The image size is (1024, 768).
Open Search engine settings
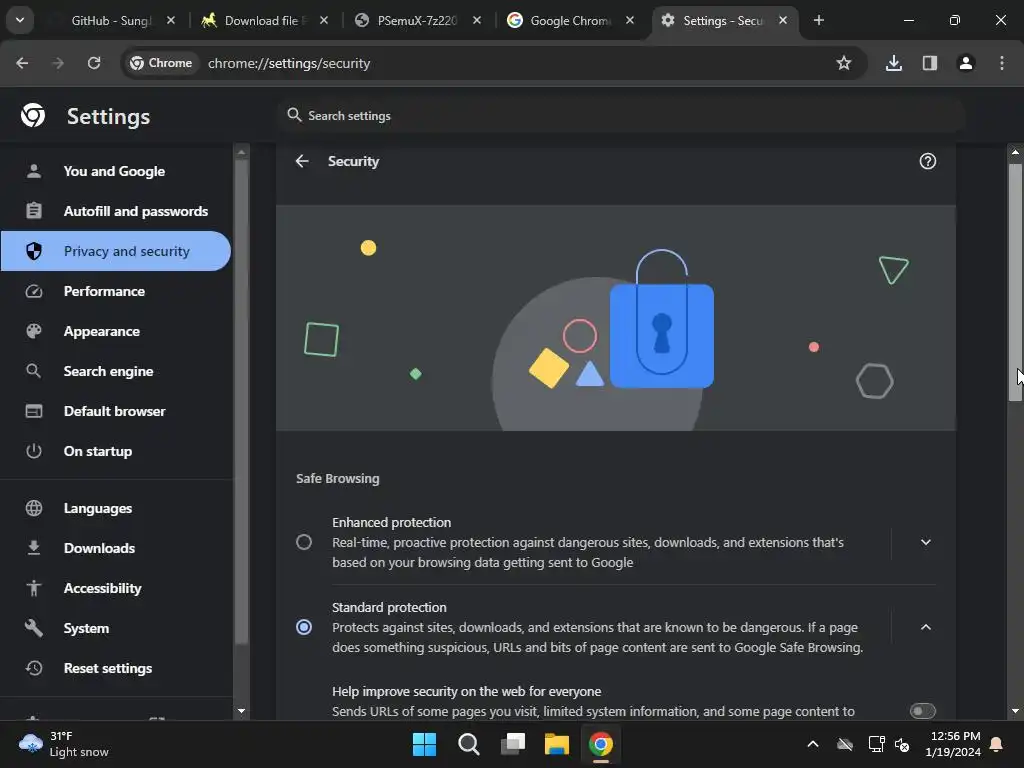coord(115,371)
